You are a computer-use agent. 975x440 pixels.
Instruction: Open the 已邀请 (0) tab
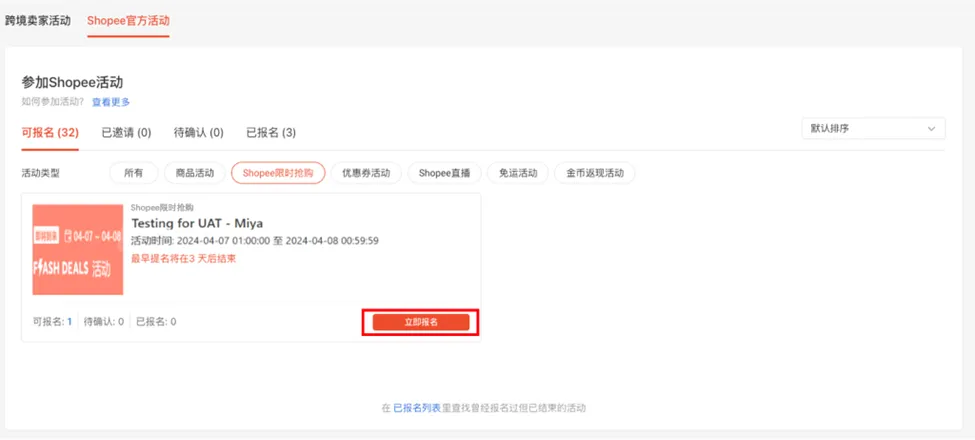click(x=126, y=132)
